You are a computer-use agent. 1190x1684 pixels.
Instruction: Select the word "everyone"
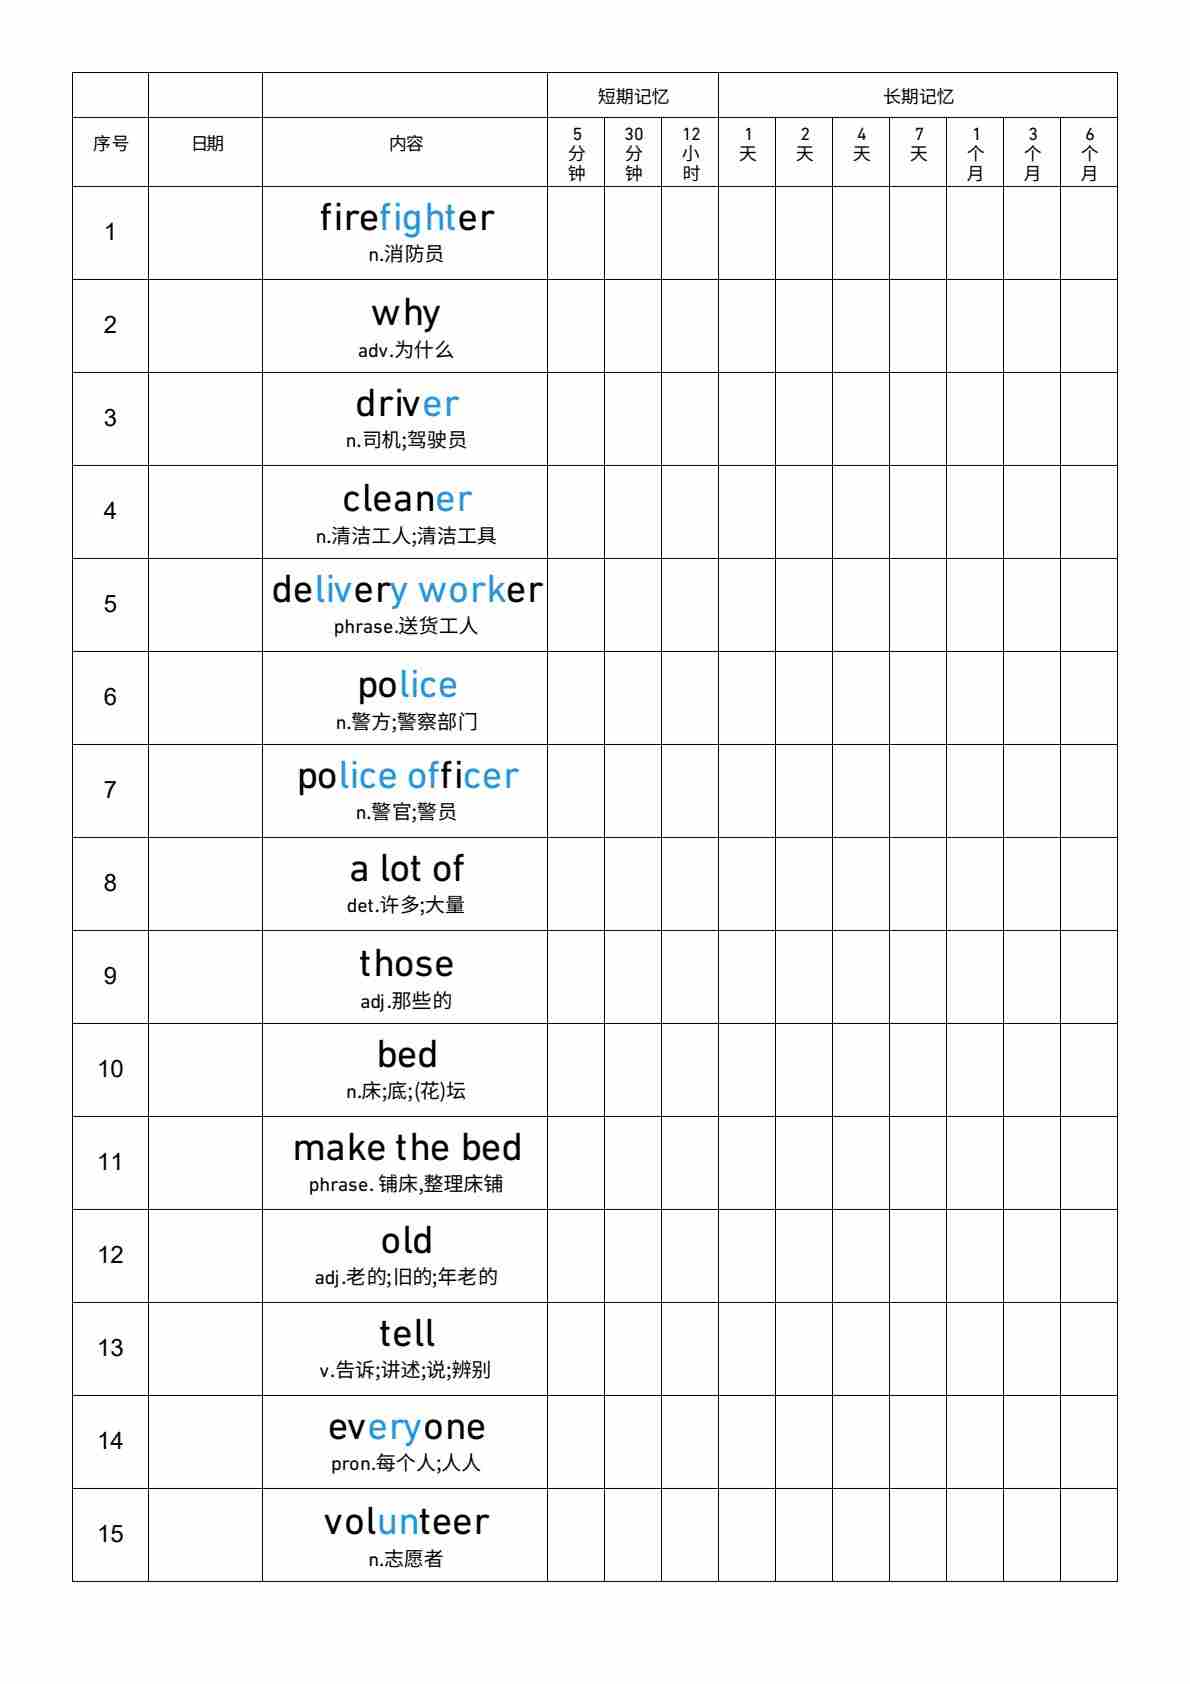[x=406, y=1427]
